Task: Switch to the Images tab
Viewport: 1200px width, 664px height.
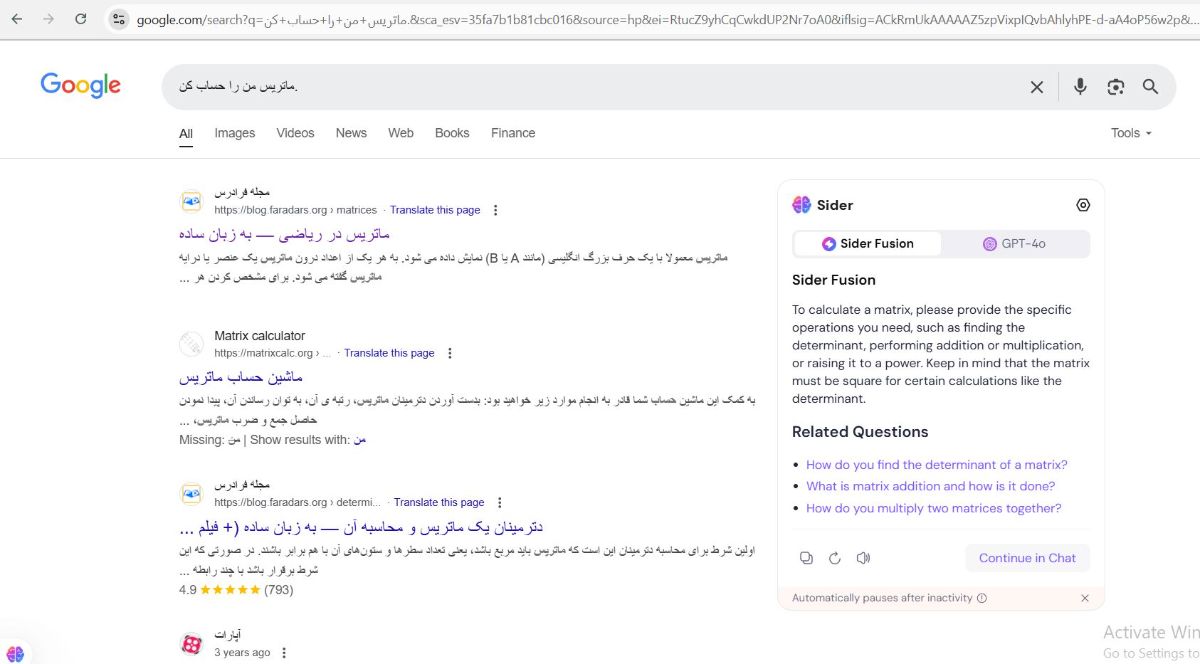Action: [x=234, y=132]
